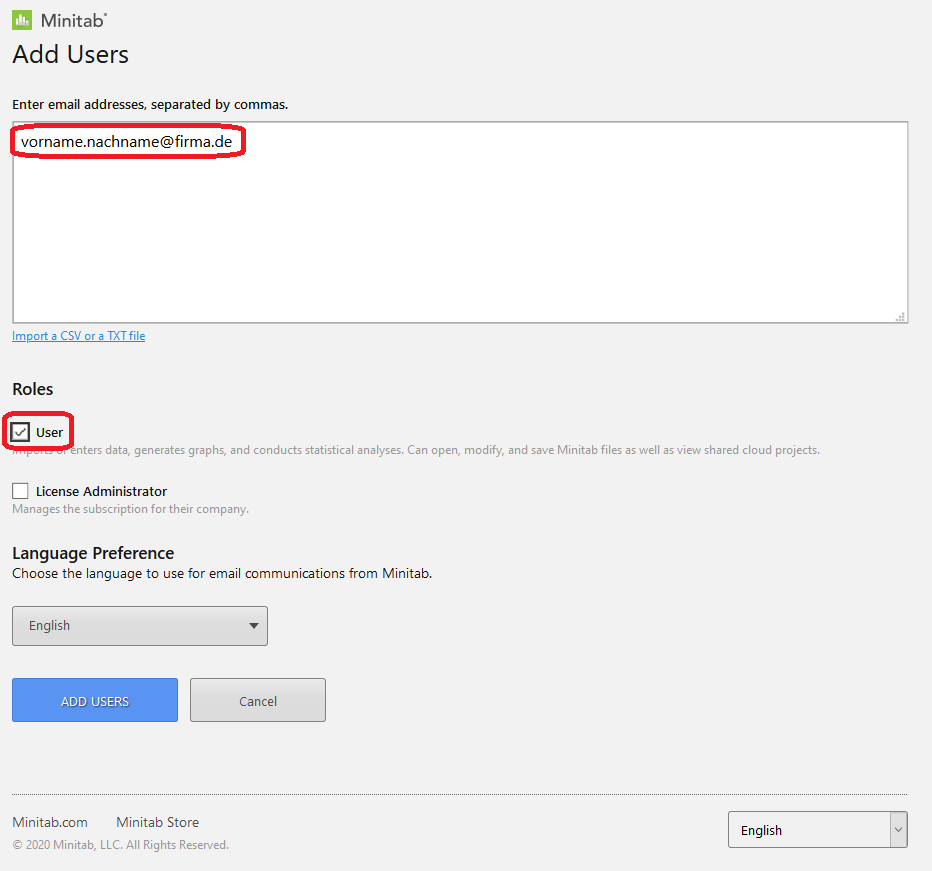The height and width of the screenshot is (871, 932).
Task: Click the Cancel button
Action: click(x=258, y=700)
